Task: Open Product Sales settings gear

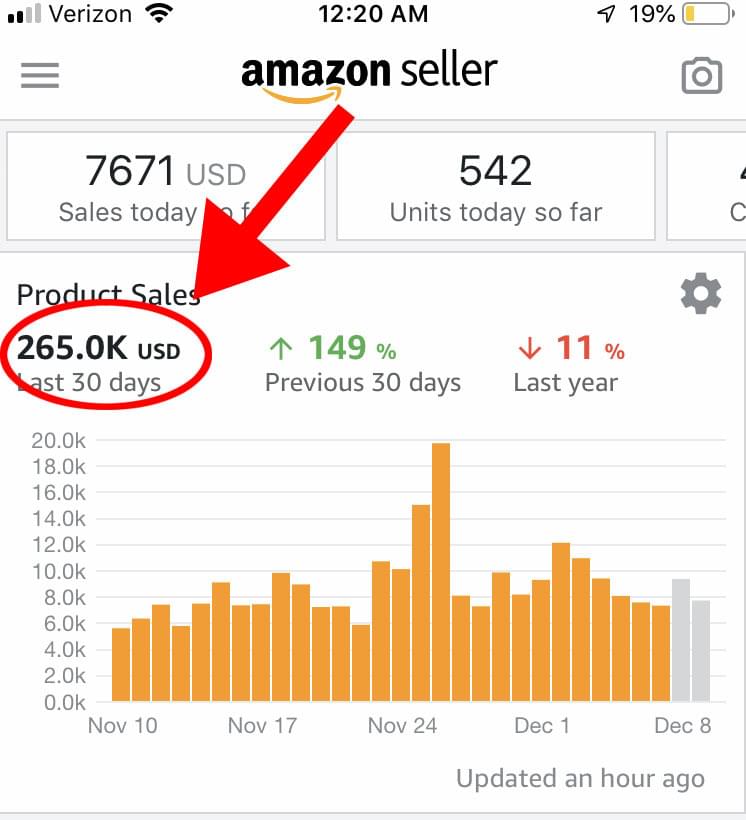Action: (x=700, y=293)
